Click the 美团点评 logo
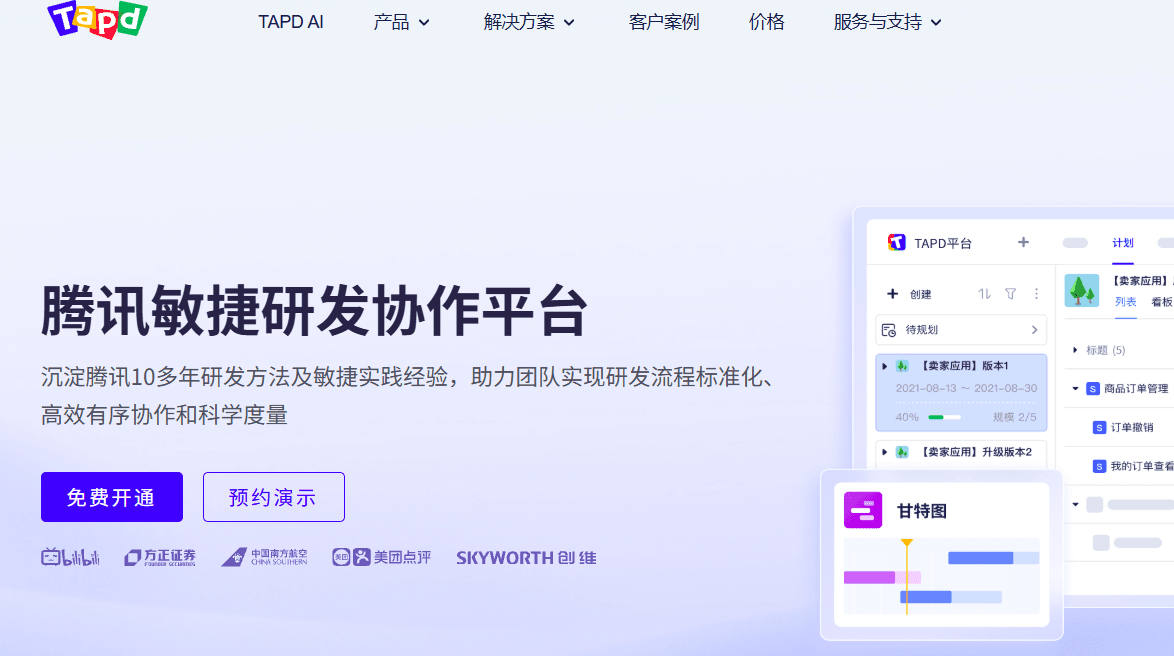 point(382,557)
